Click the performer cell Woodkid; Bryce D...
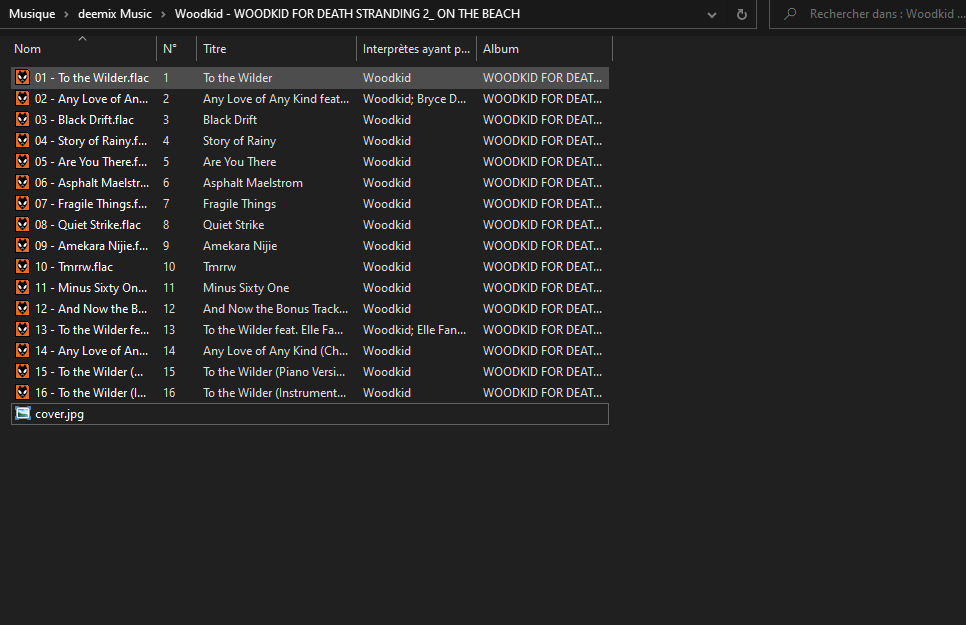 click(x=415, y=99)
